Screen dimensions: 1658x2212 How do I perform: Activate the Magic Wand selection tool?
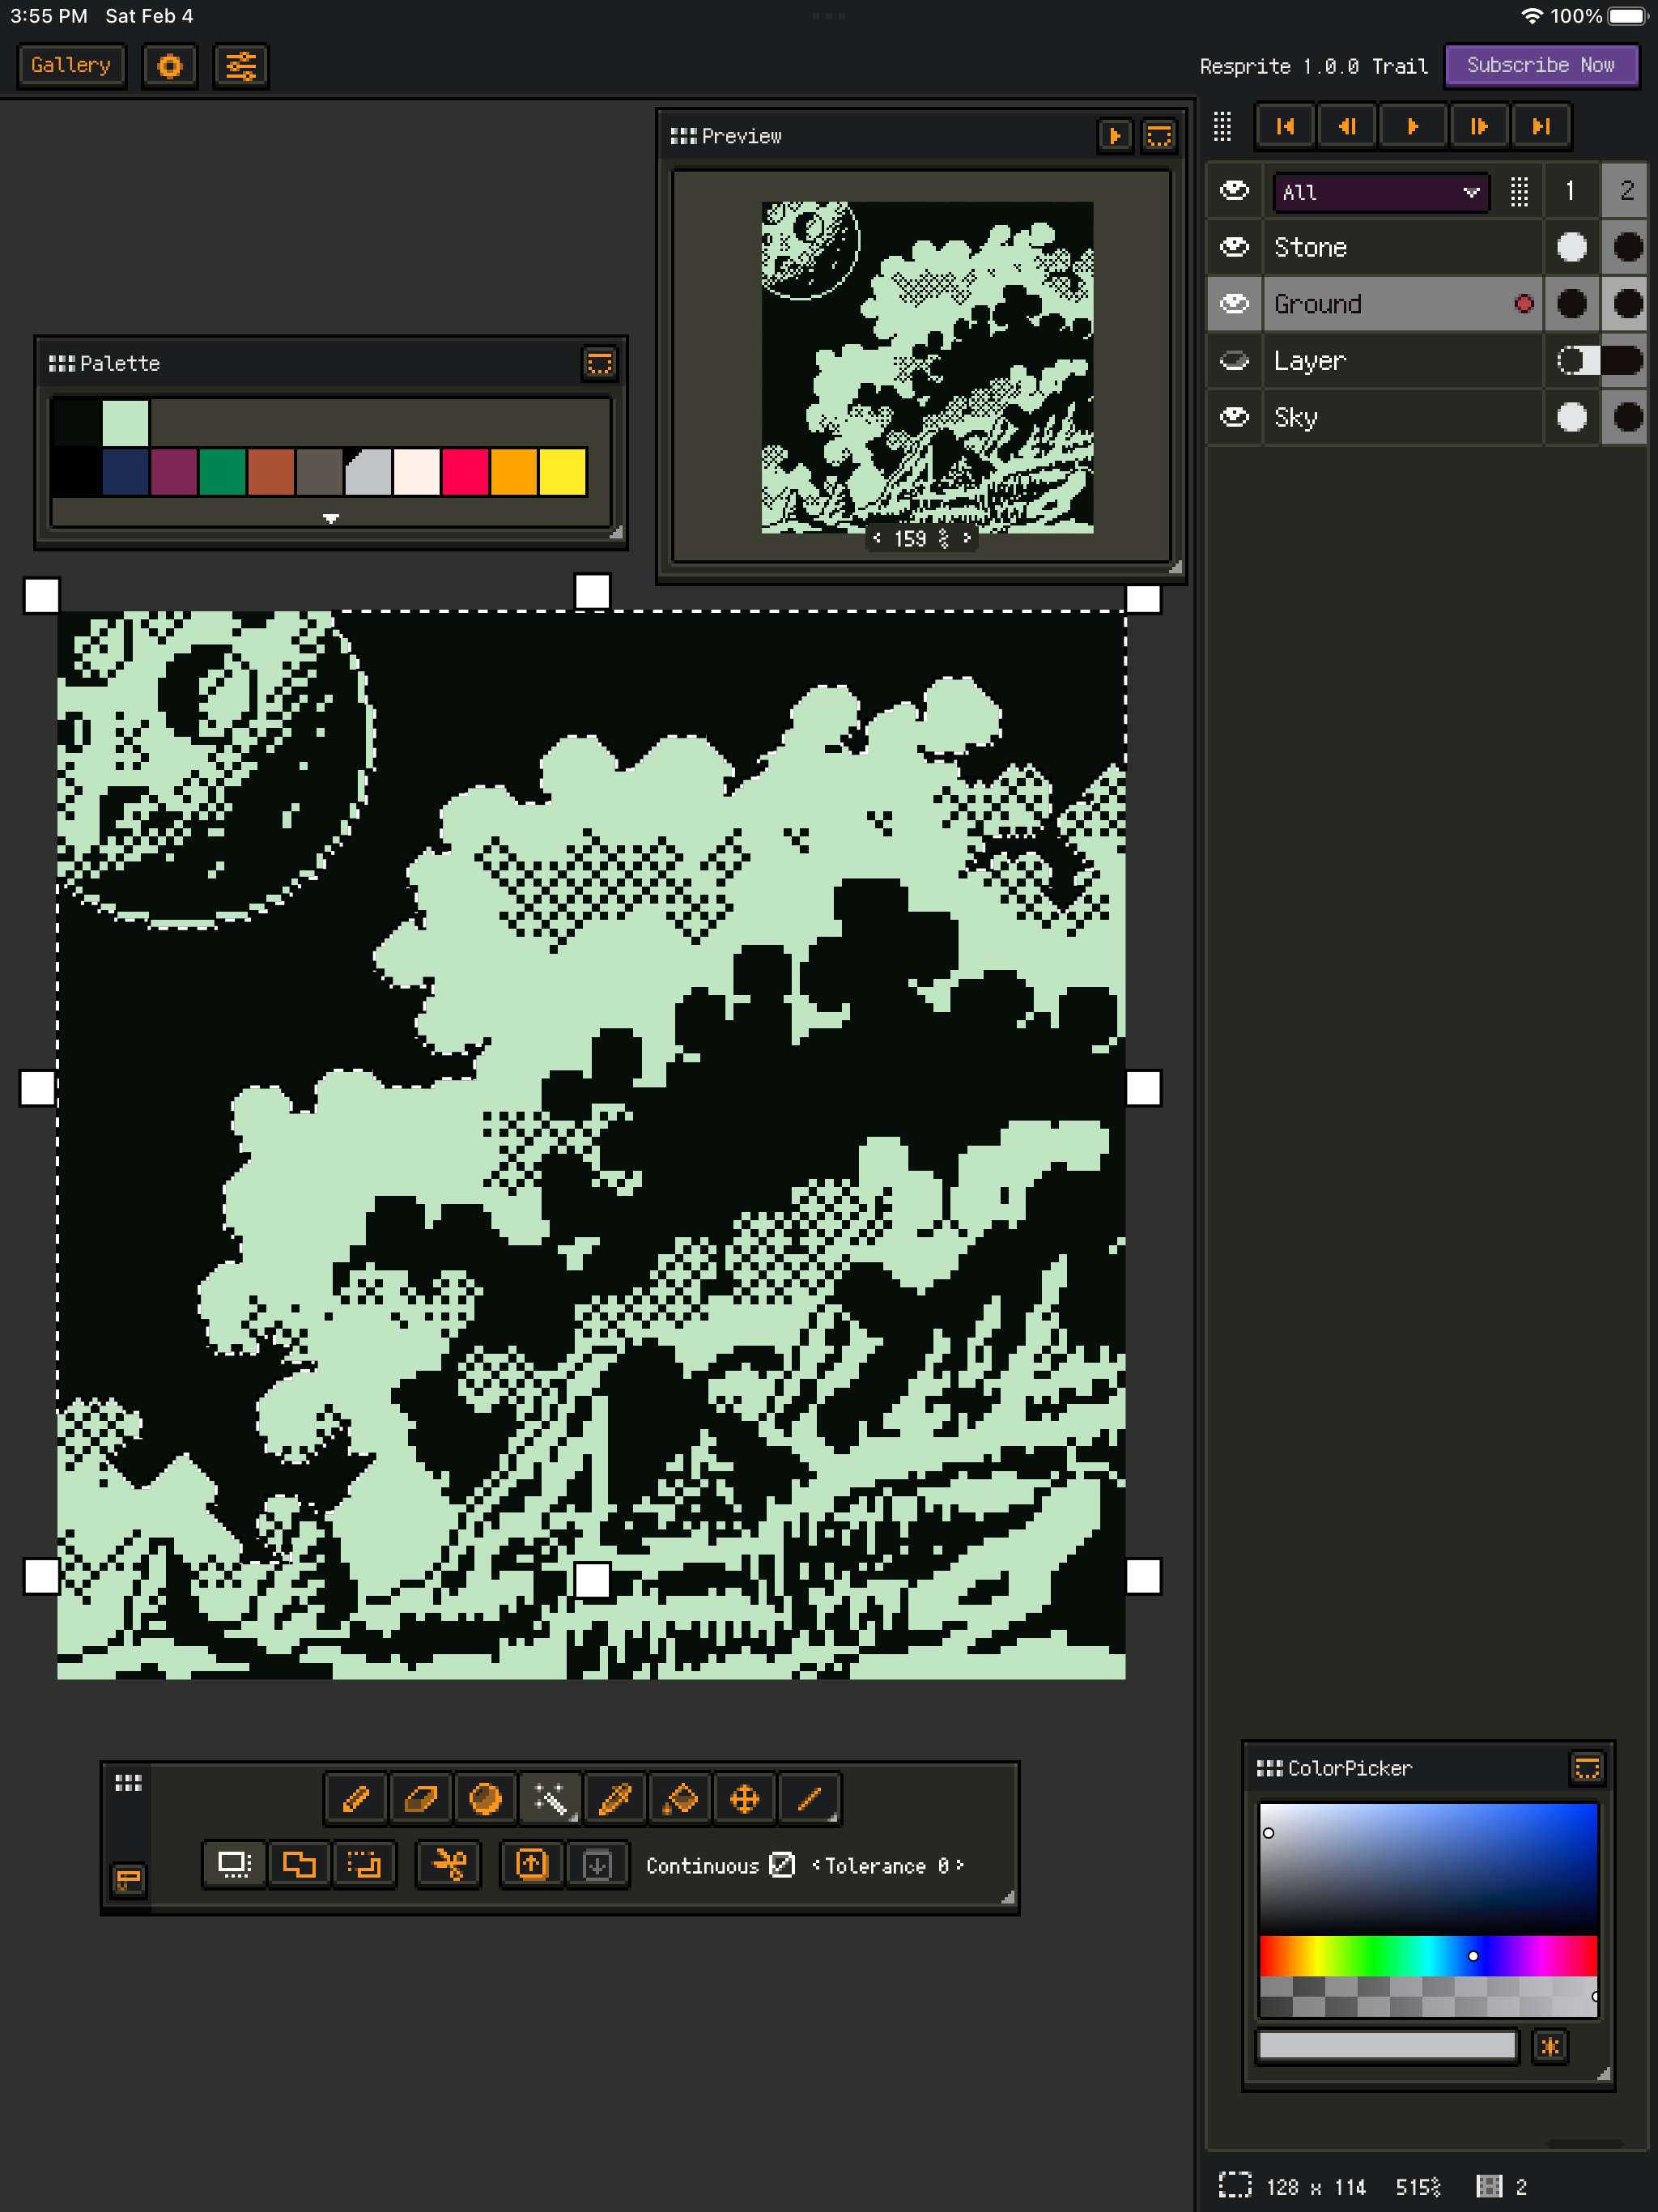point(550,1799)
